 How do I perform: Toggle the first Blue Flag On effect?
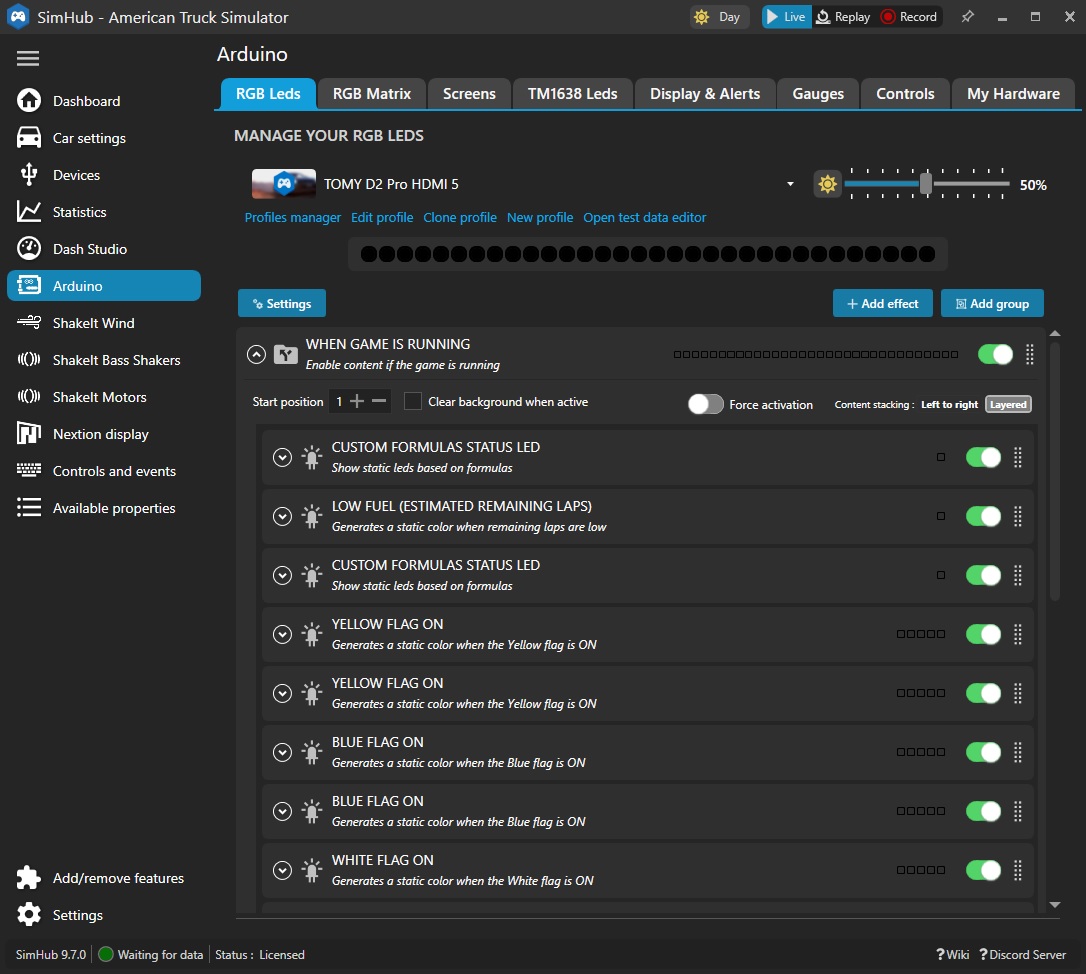pos(983,752)
